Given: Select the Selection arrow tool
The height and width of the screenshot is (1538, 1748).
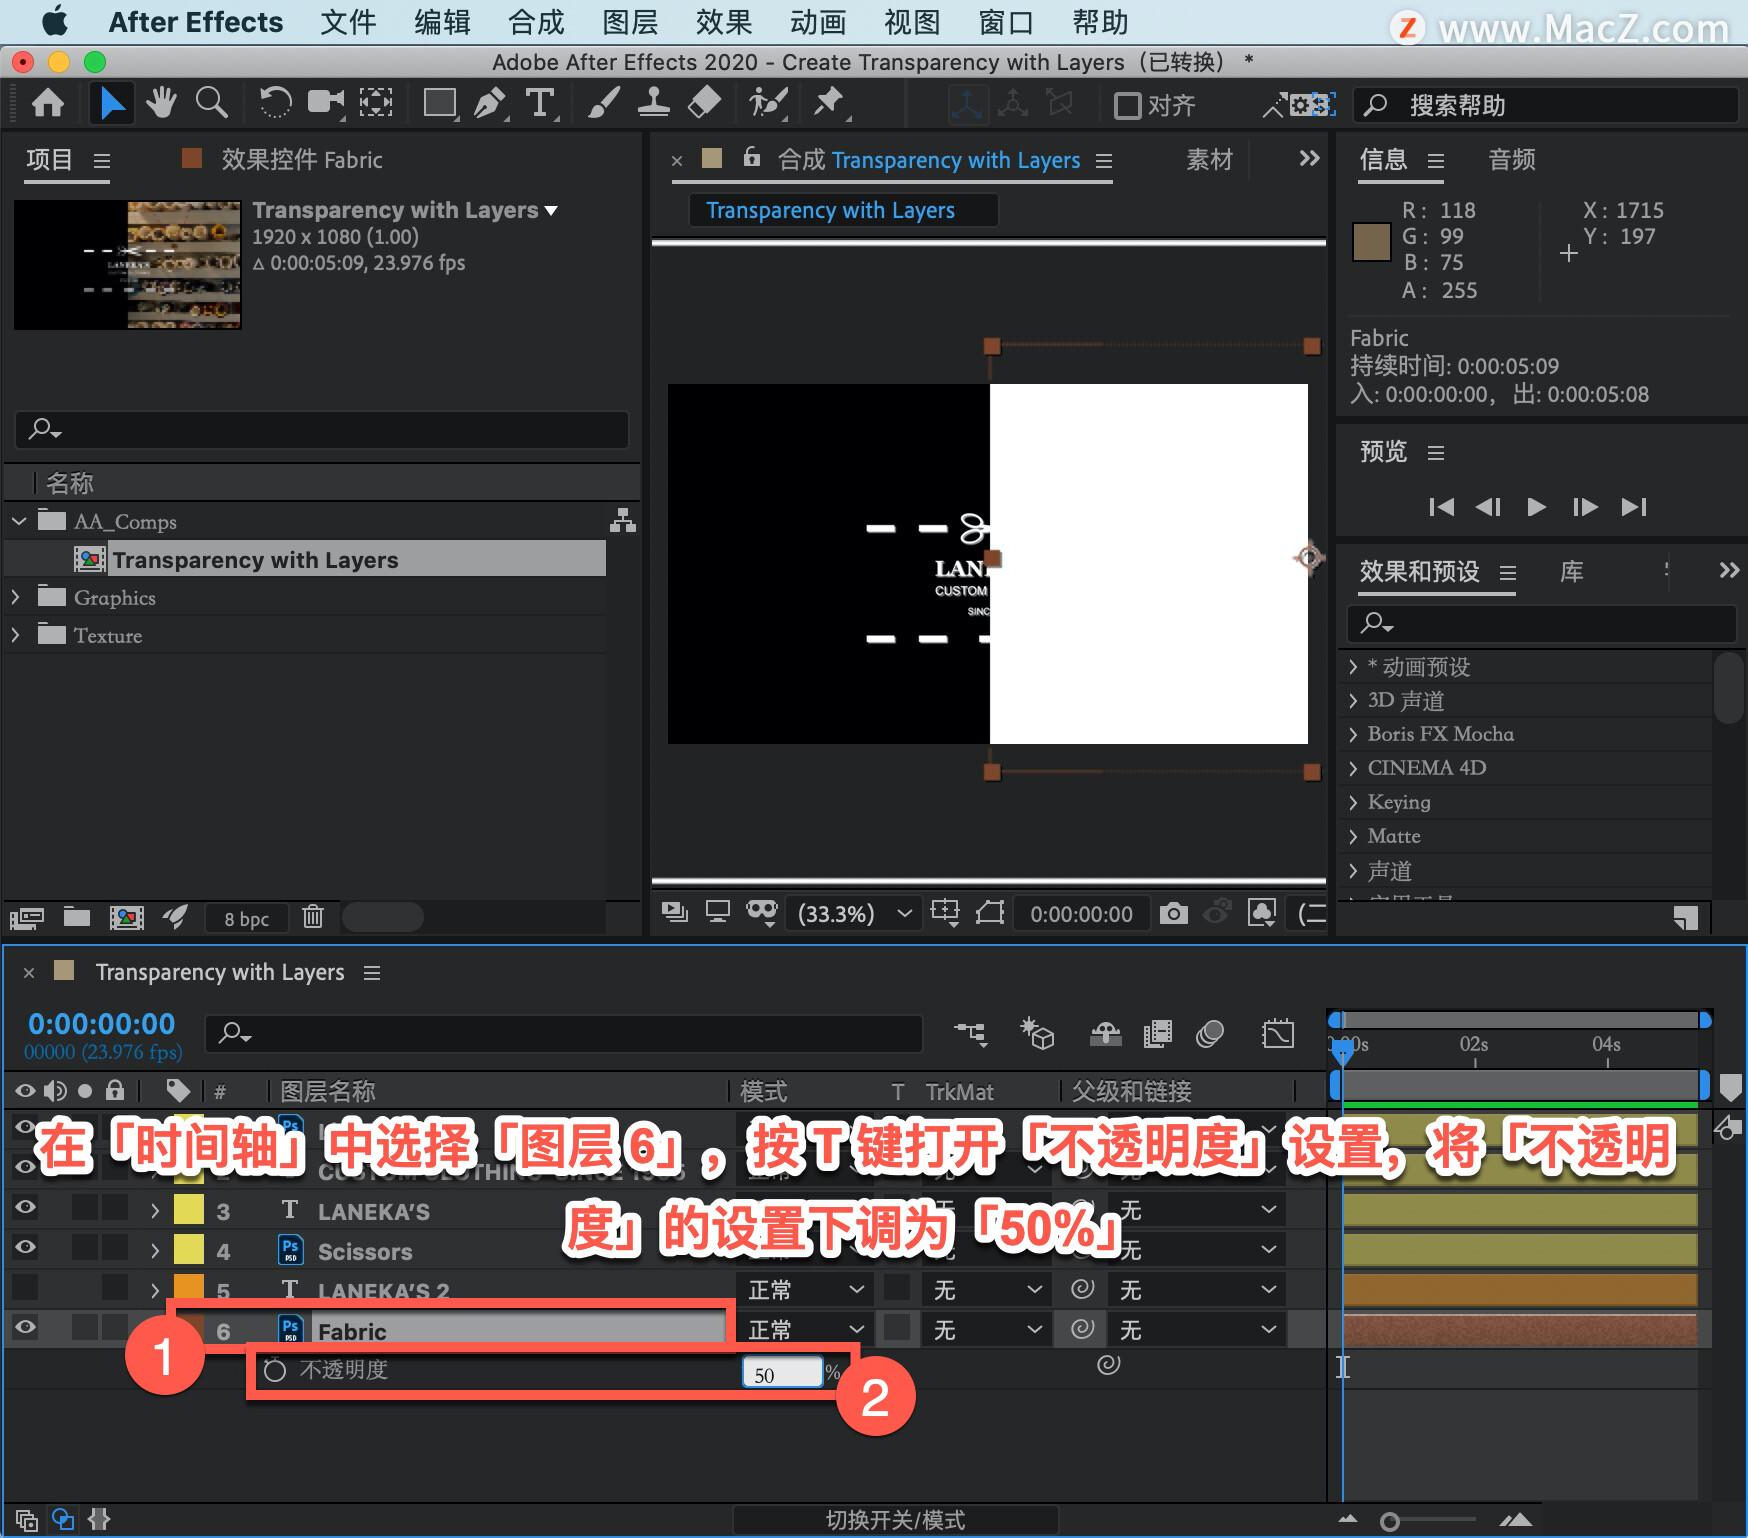Looking at the screenshot, I should click(111, 103).
